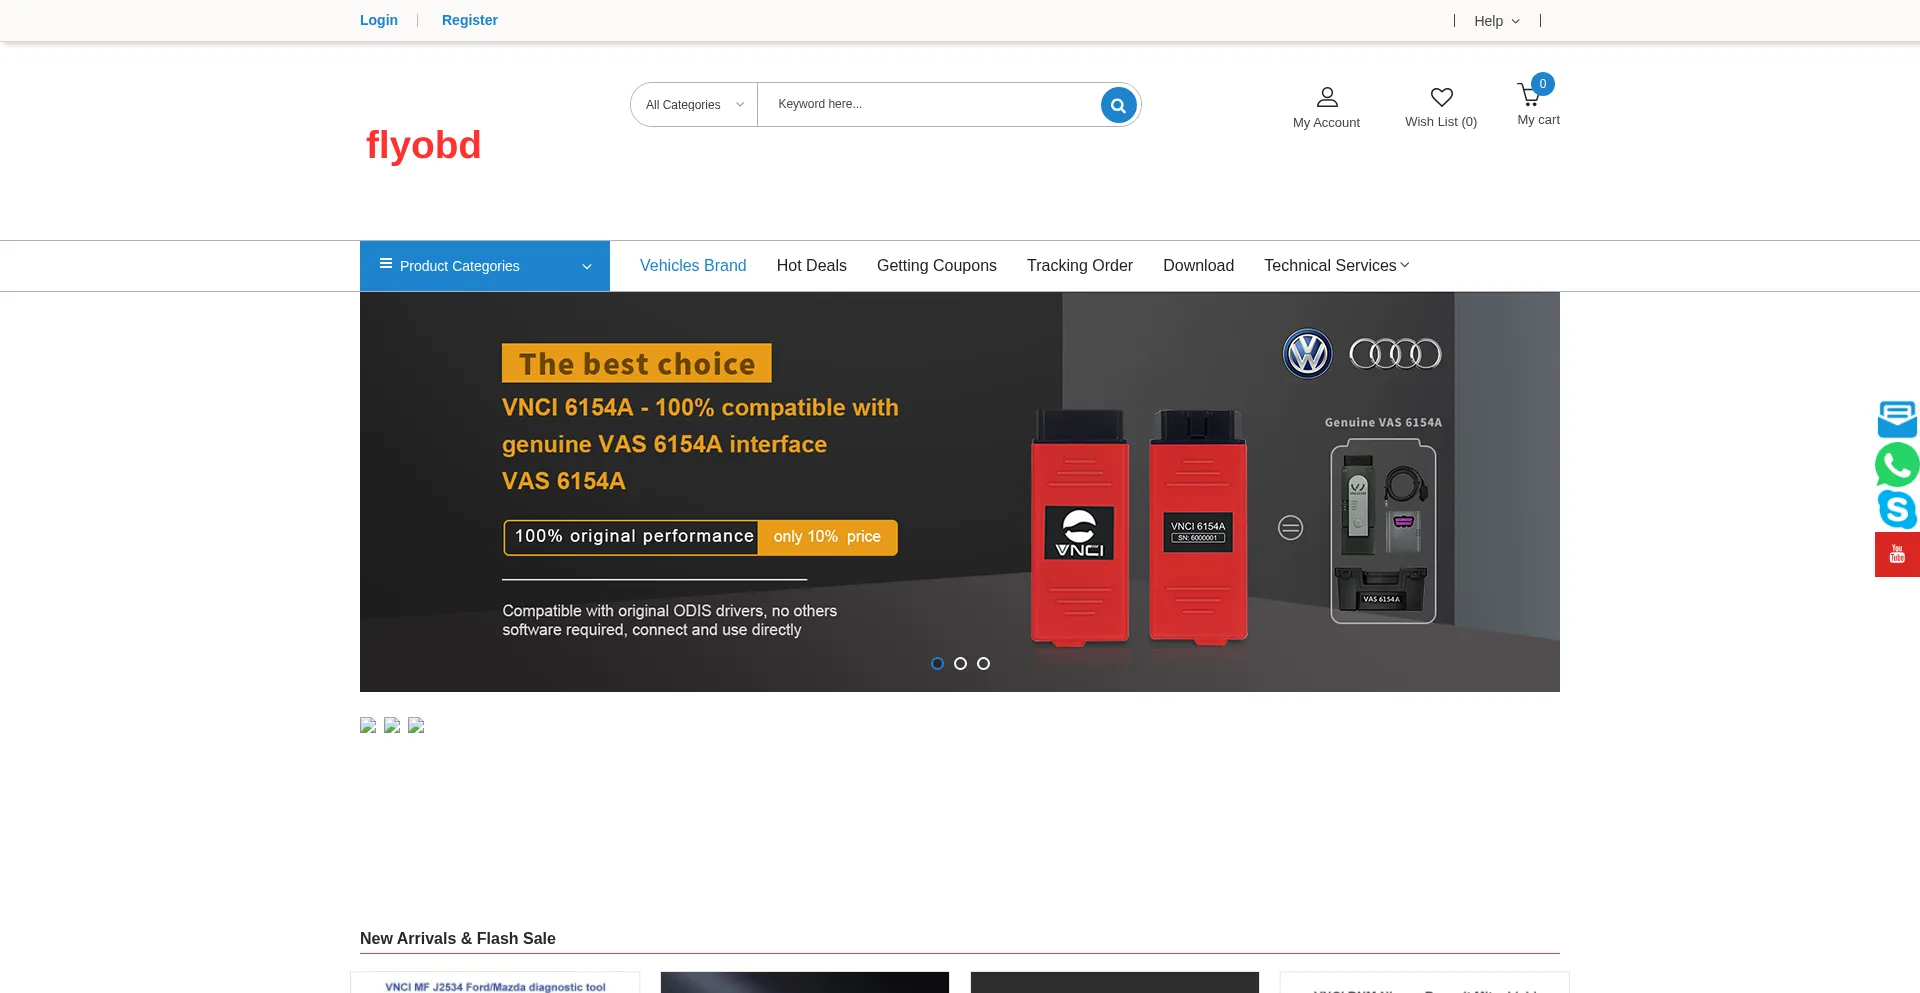The image size is (1920, 993).
Task: Open My Account user icon
Action: 1326,97
